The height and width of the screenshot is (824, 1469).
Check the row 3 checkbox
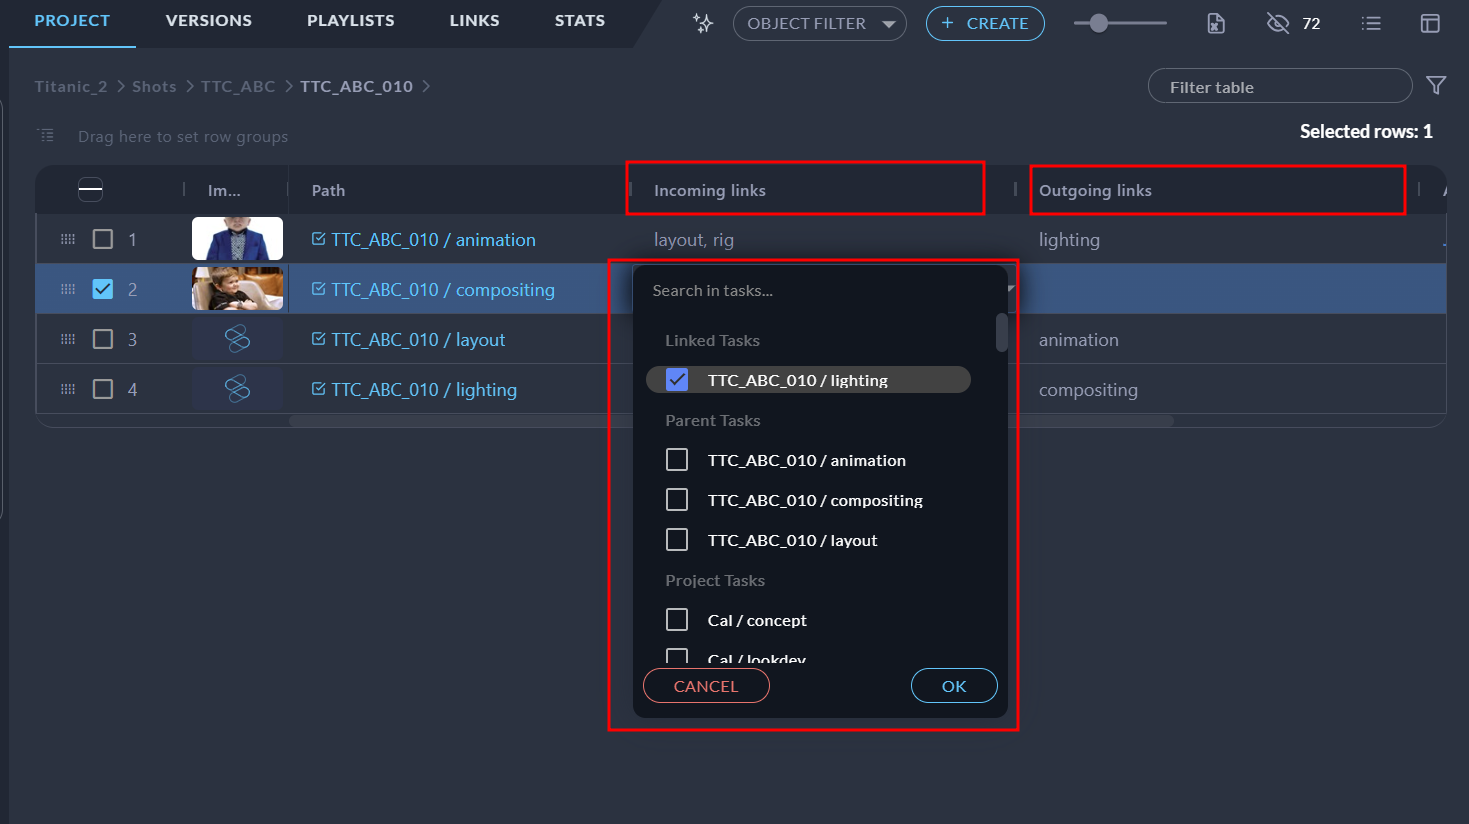(103, 339)
